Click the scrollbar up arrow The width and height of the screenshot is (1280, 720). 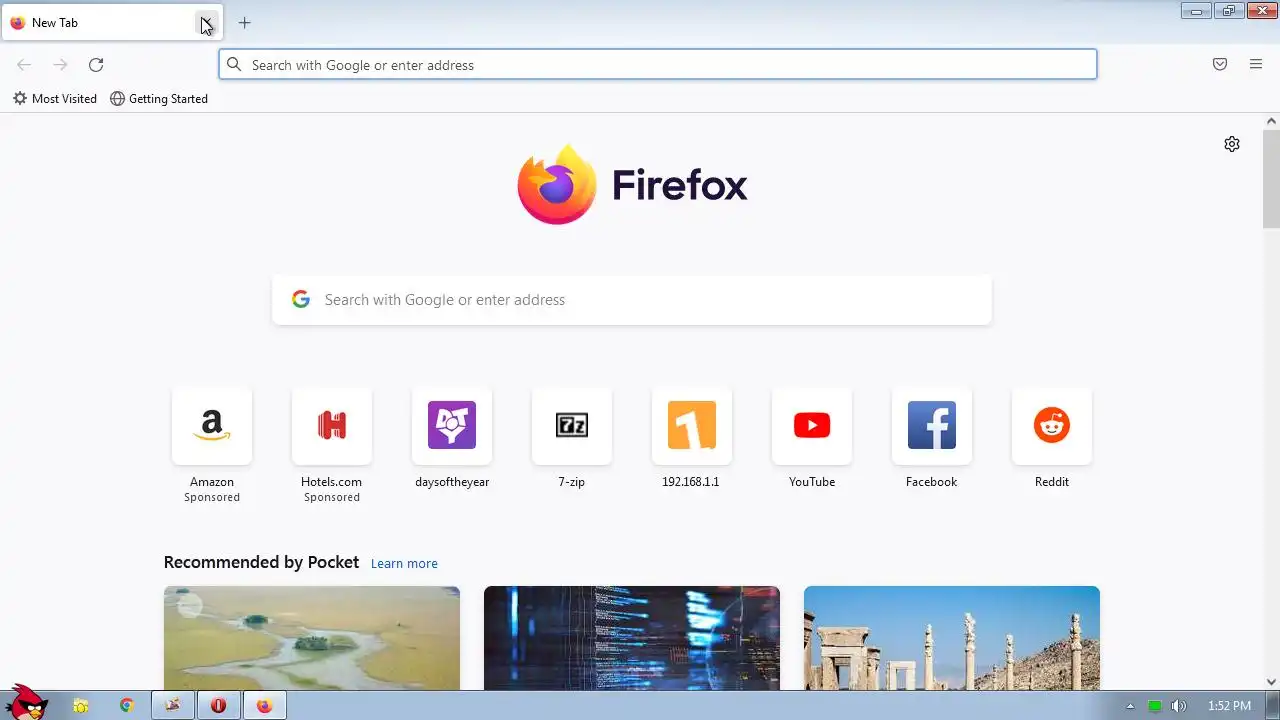click(1271, 121)
